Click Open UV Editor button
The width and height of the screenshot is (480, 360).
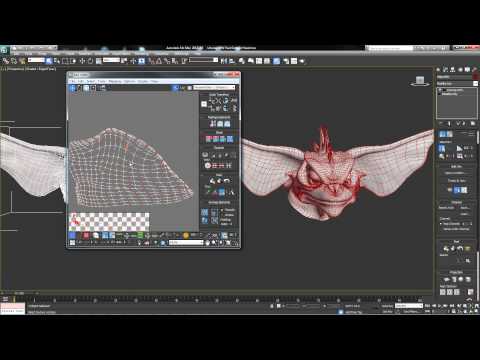tap(454, 173)
